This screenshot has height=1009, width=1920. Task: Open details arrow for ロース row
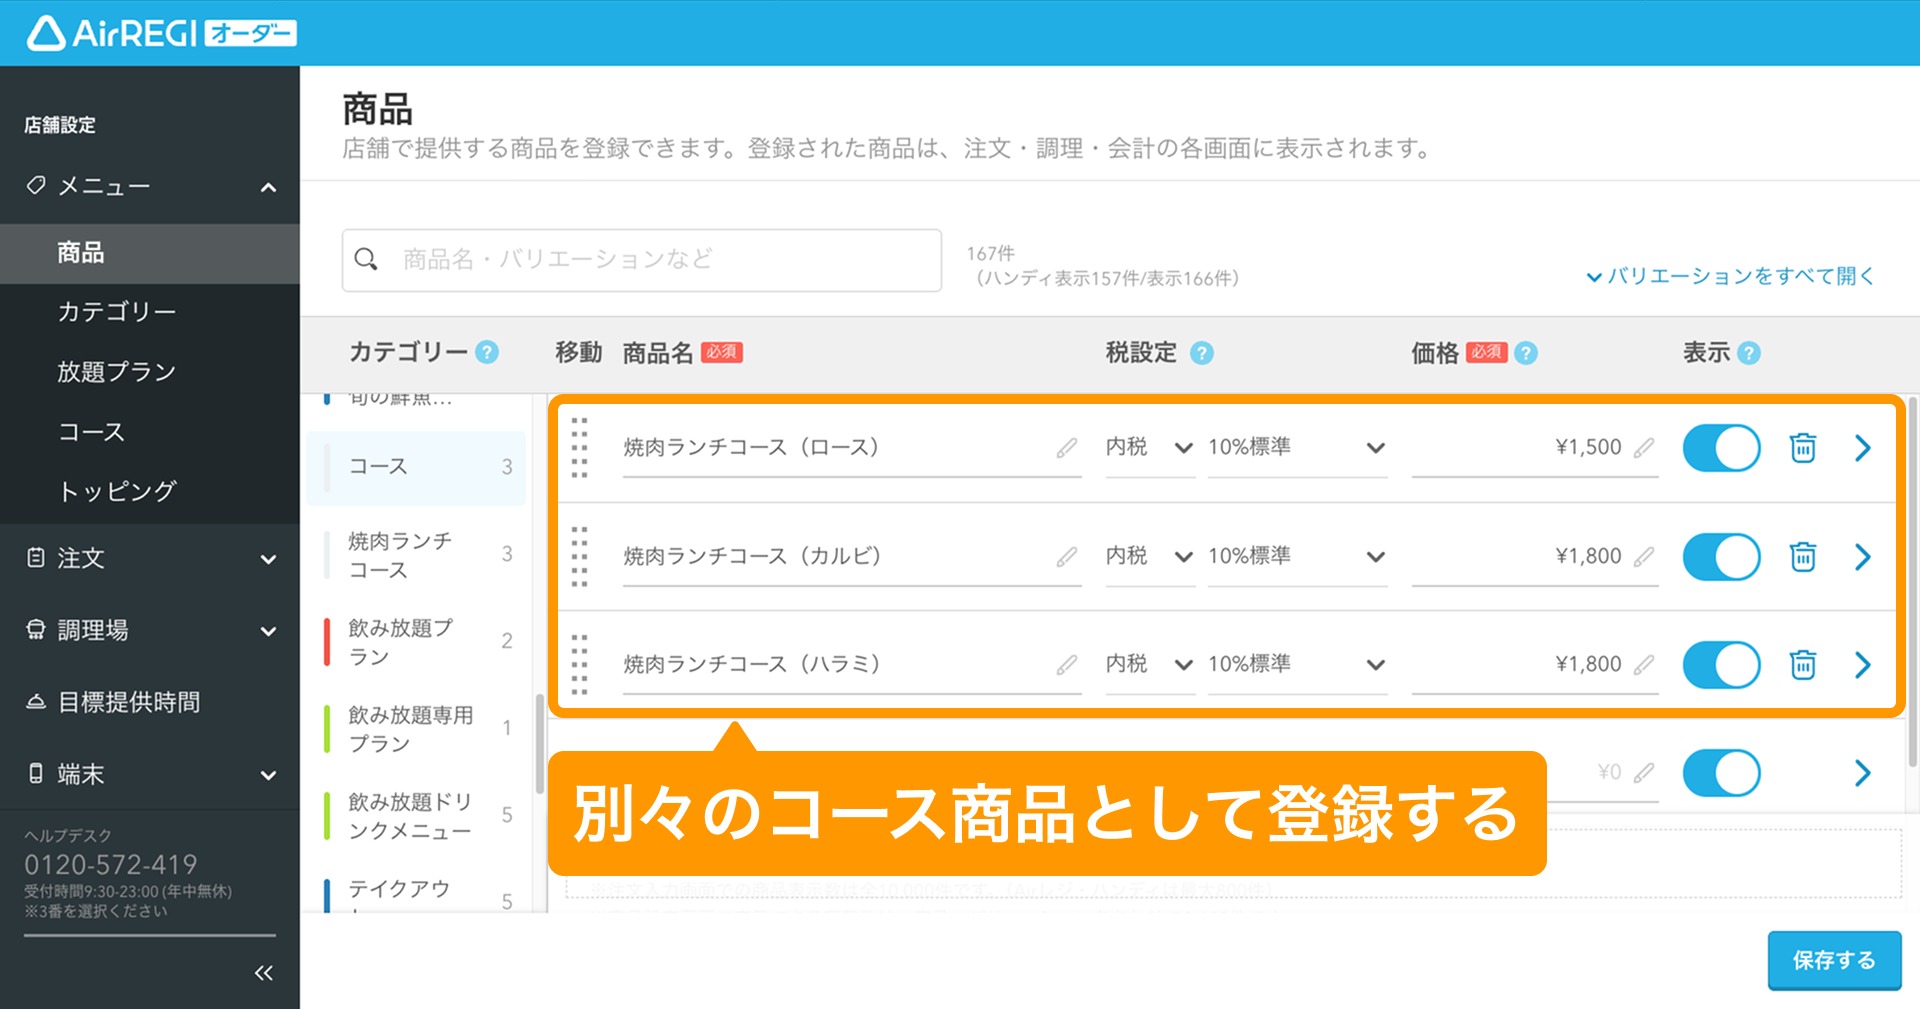pos(1862,448)
